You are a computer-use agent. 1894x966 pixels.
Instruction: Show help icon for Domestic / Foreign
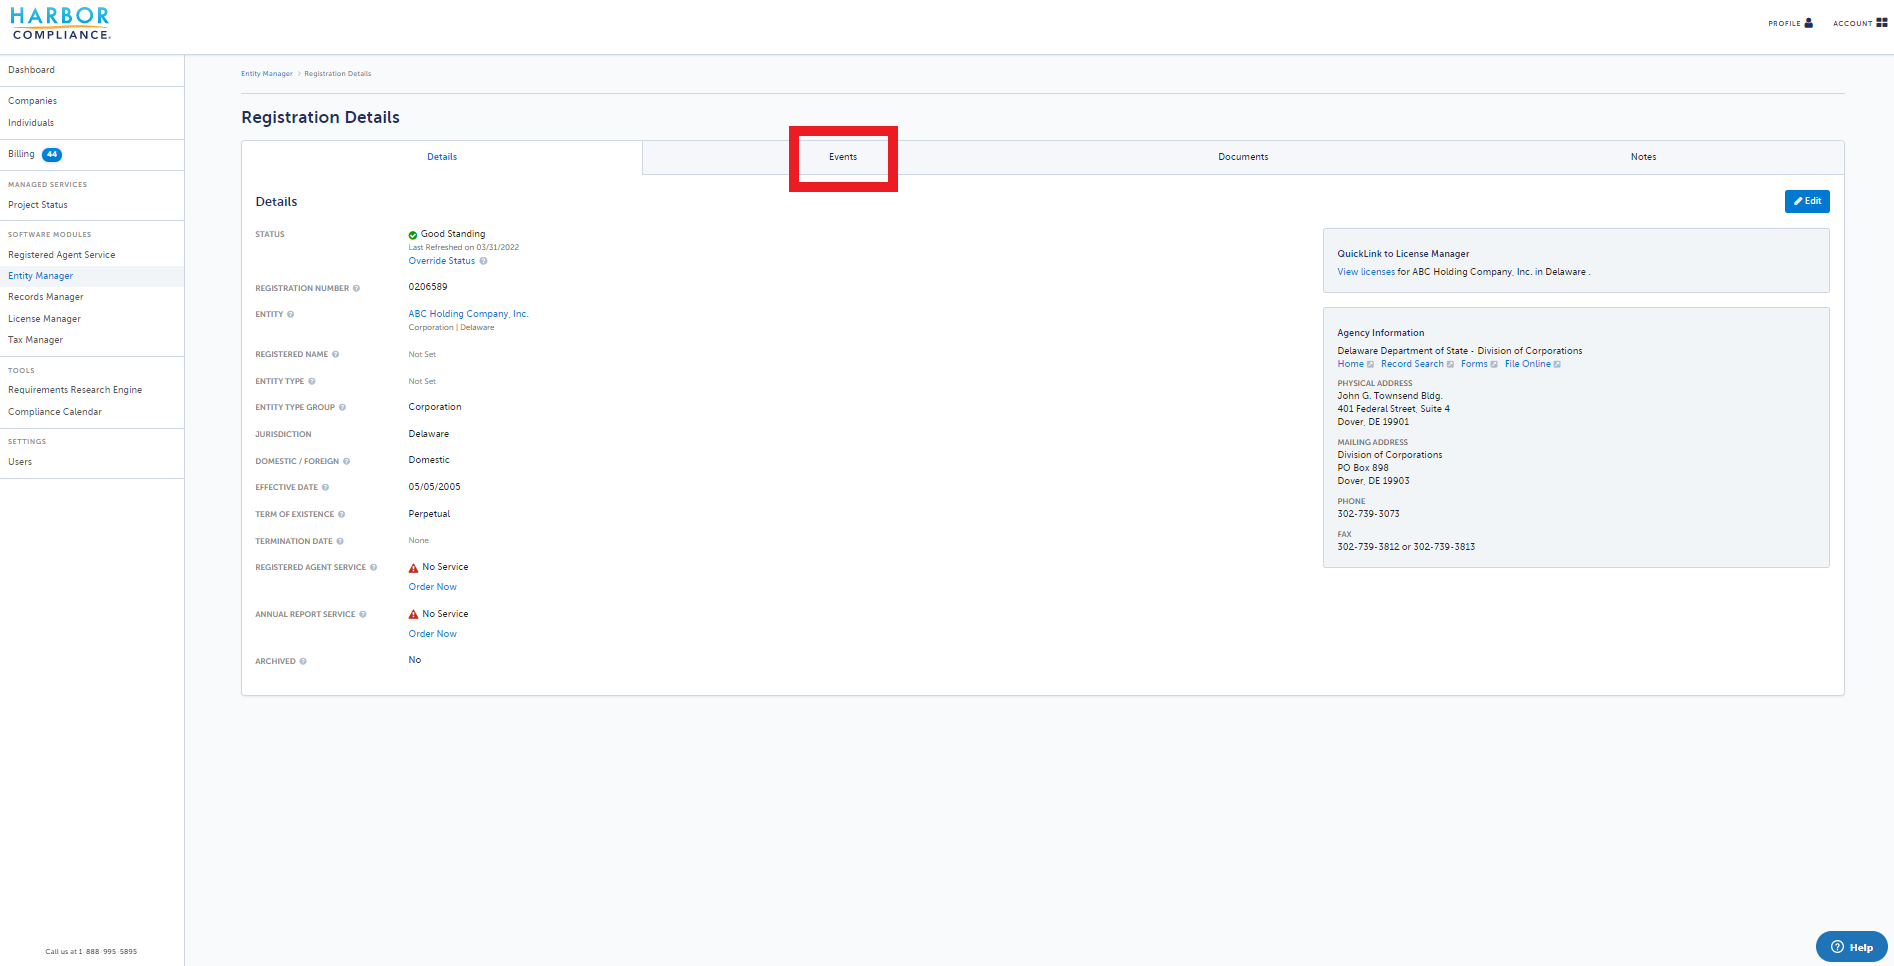[347, 461]
